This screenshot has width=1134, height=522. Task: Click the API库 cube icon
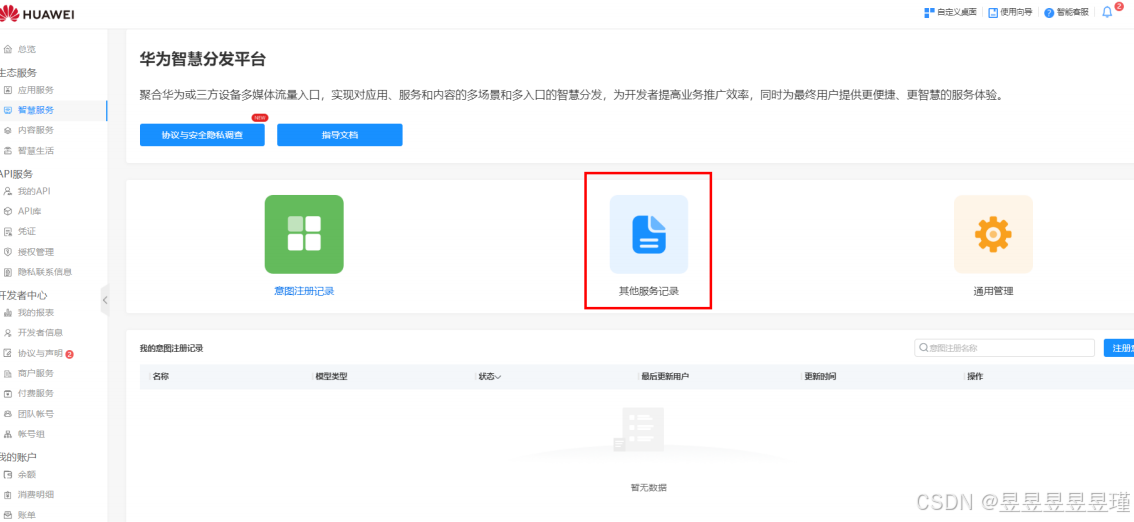(8, 211)
